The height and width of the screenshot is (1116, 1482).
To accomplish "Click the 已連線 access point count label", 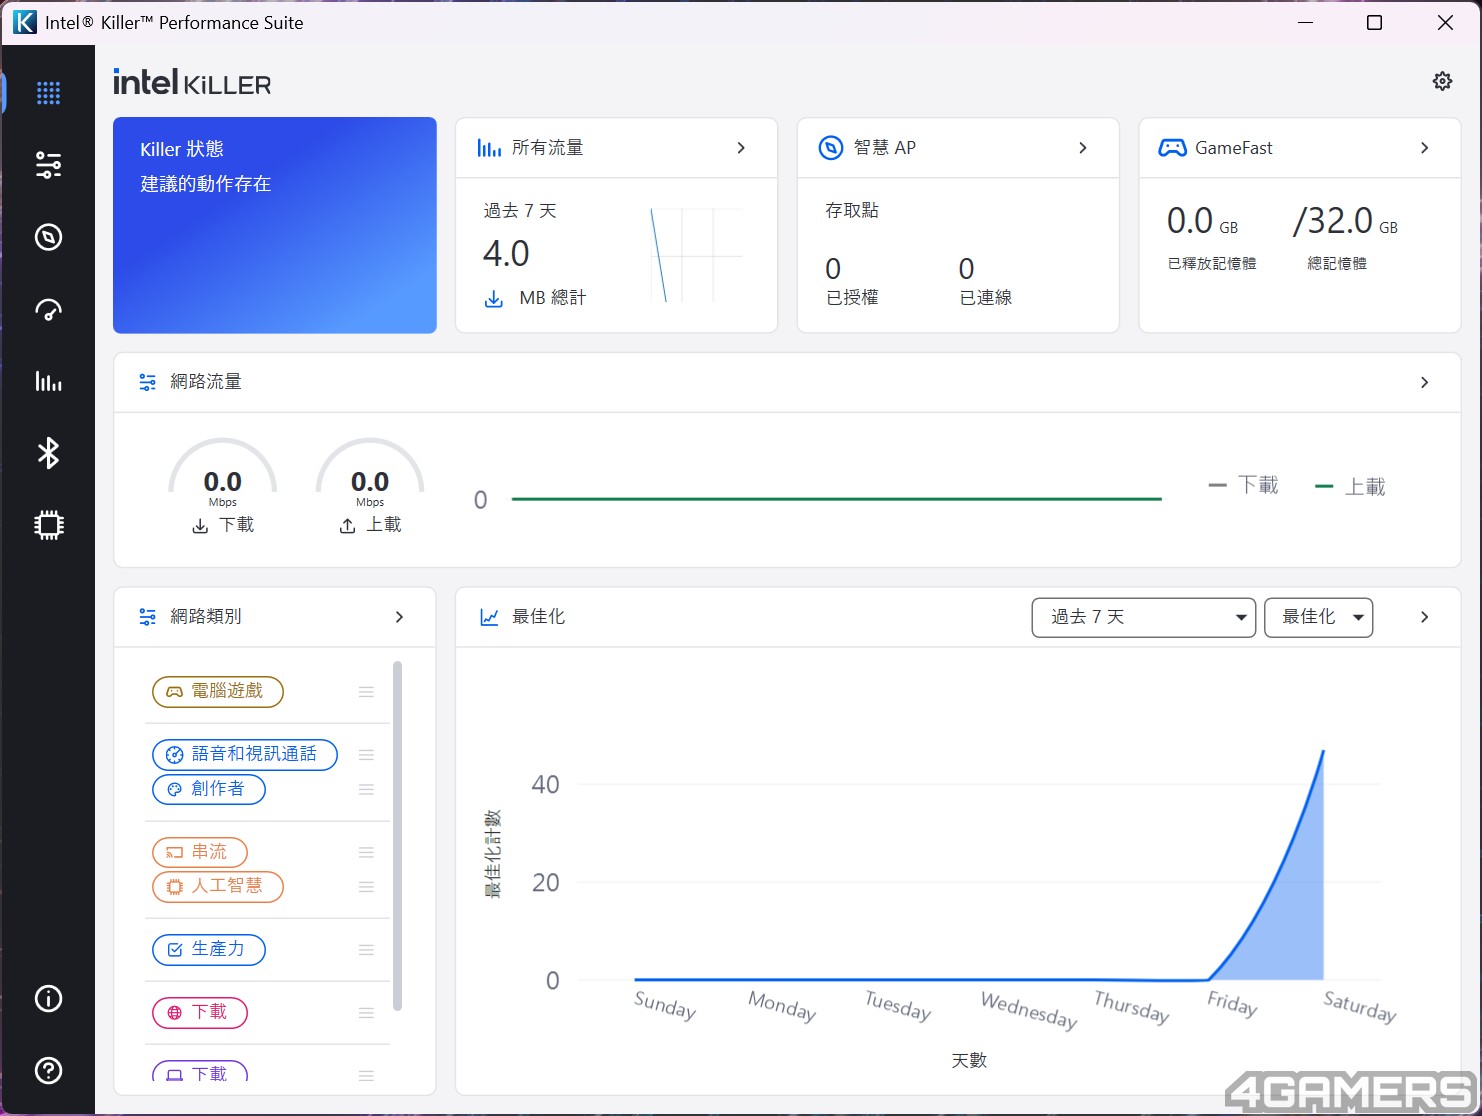I will pyautogui.click(x=986, y=298).
